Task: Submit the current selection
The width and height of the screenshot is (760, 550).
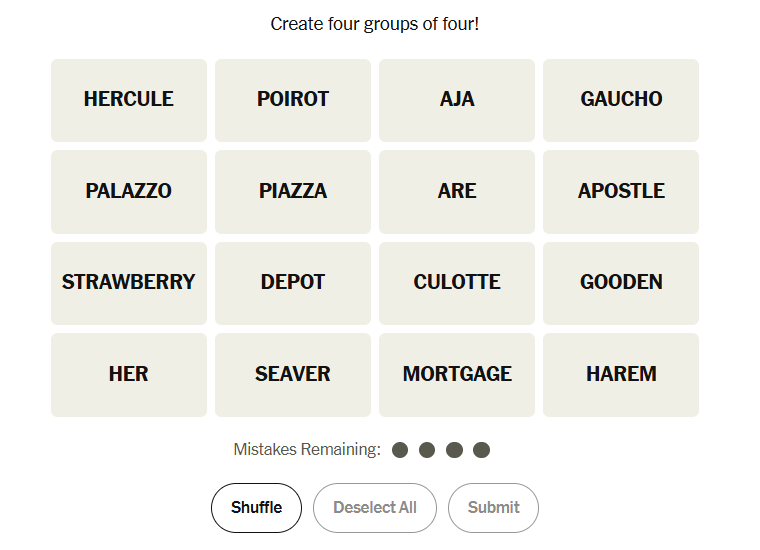Action: 493,508
